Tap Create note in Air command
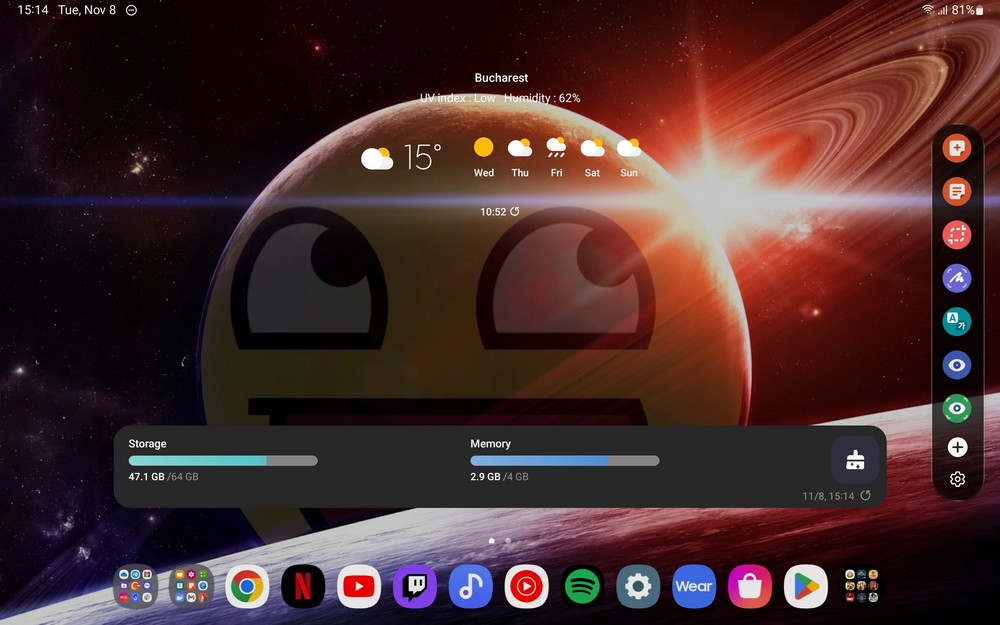The height and width of the screenshot is (625, 1000). pyautogui.click(x=957, y=149)
